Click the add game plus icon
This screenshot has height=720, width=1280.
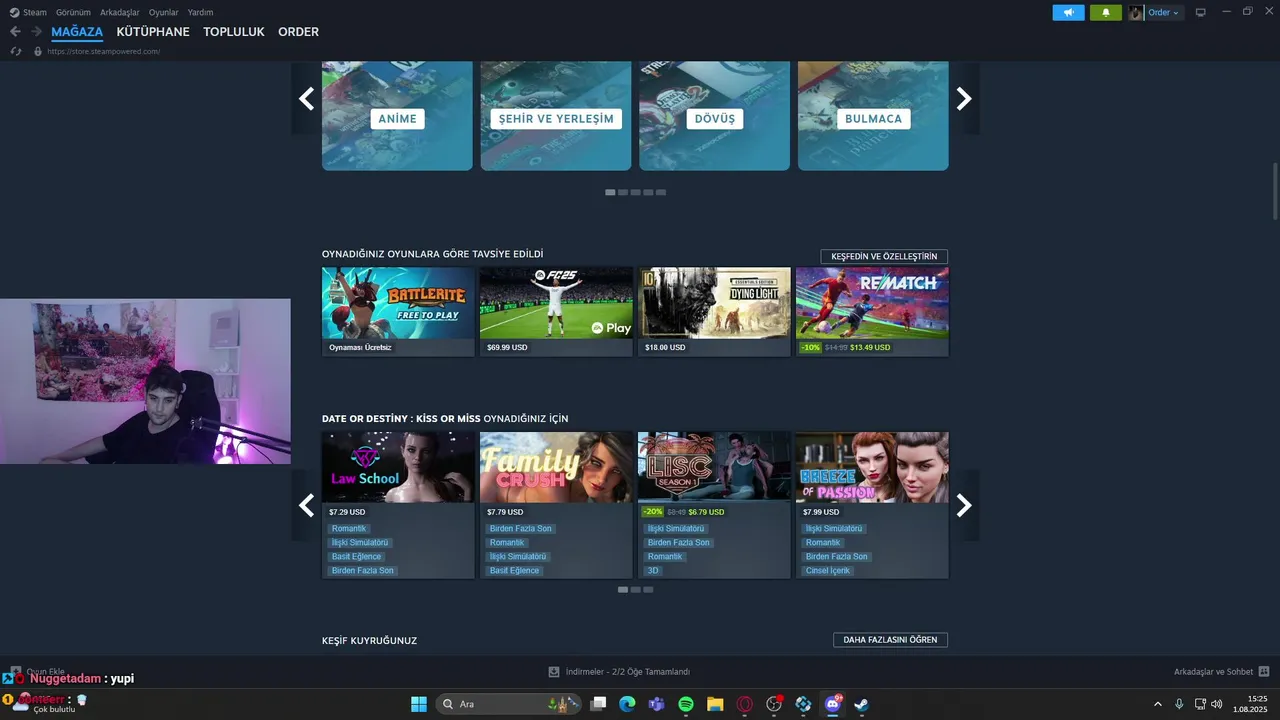15,672
